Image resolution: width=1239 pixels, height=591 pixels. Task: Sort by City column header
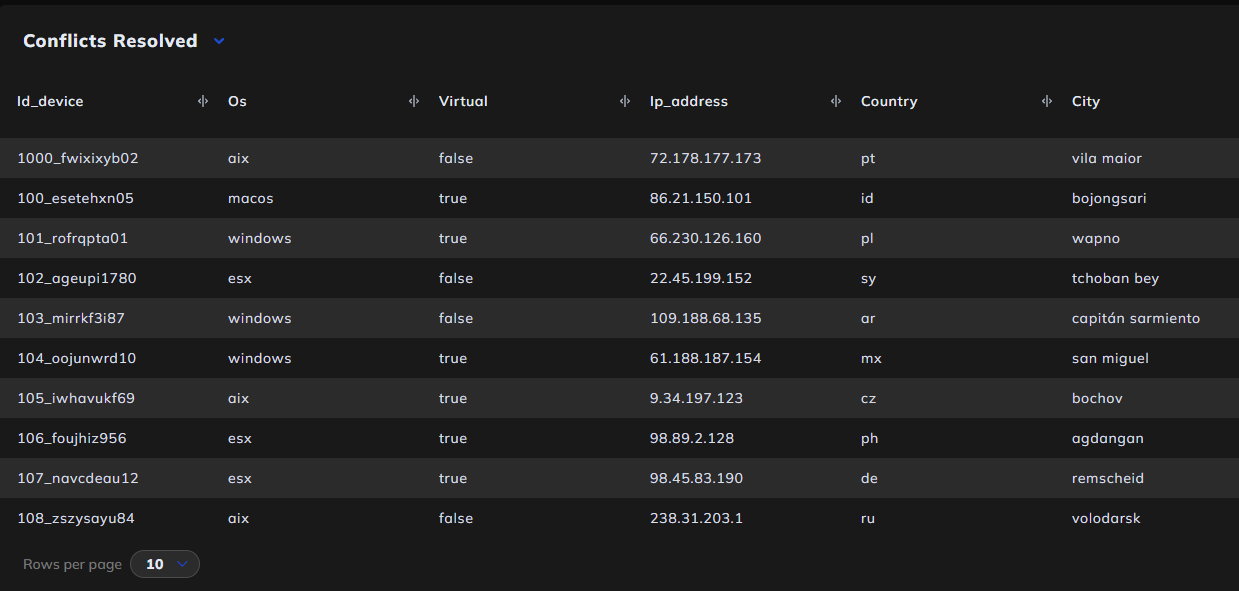click(x=1086, y=101)
